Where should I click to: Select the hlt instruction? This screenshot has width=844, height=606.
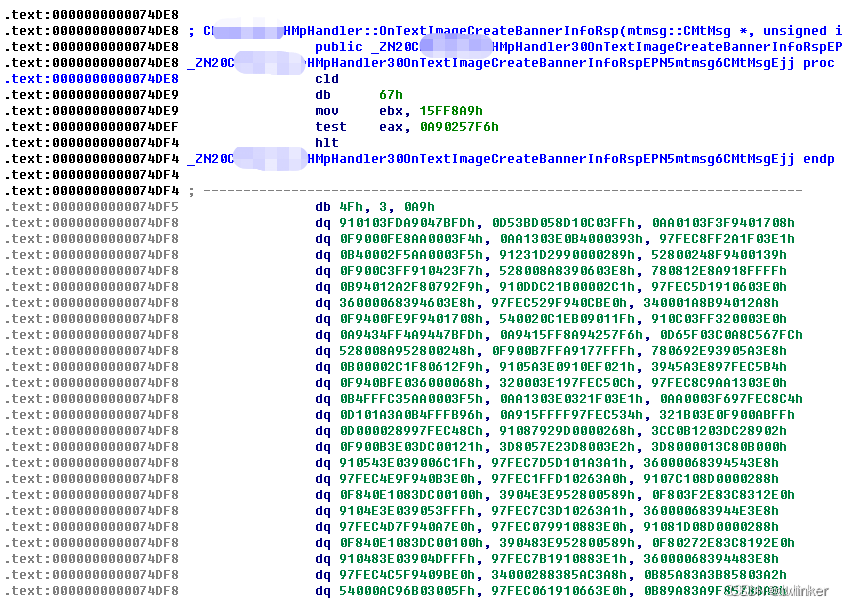327,143
